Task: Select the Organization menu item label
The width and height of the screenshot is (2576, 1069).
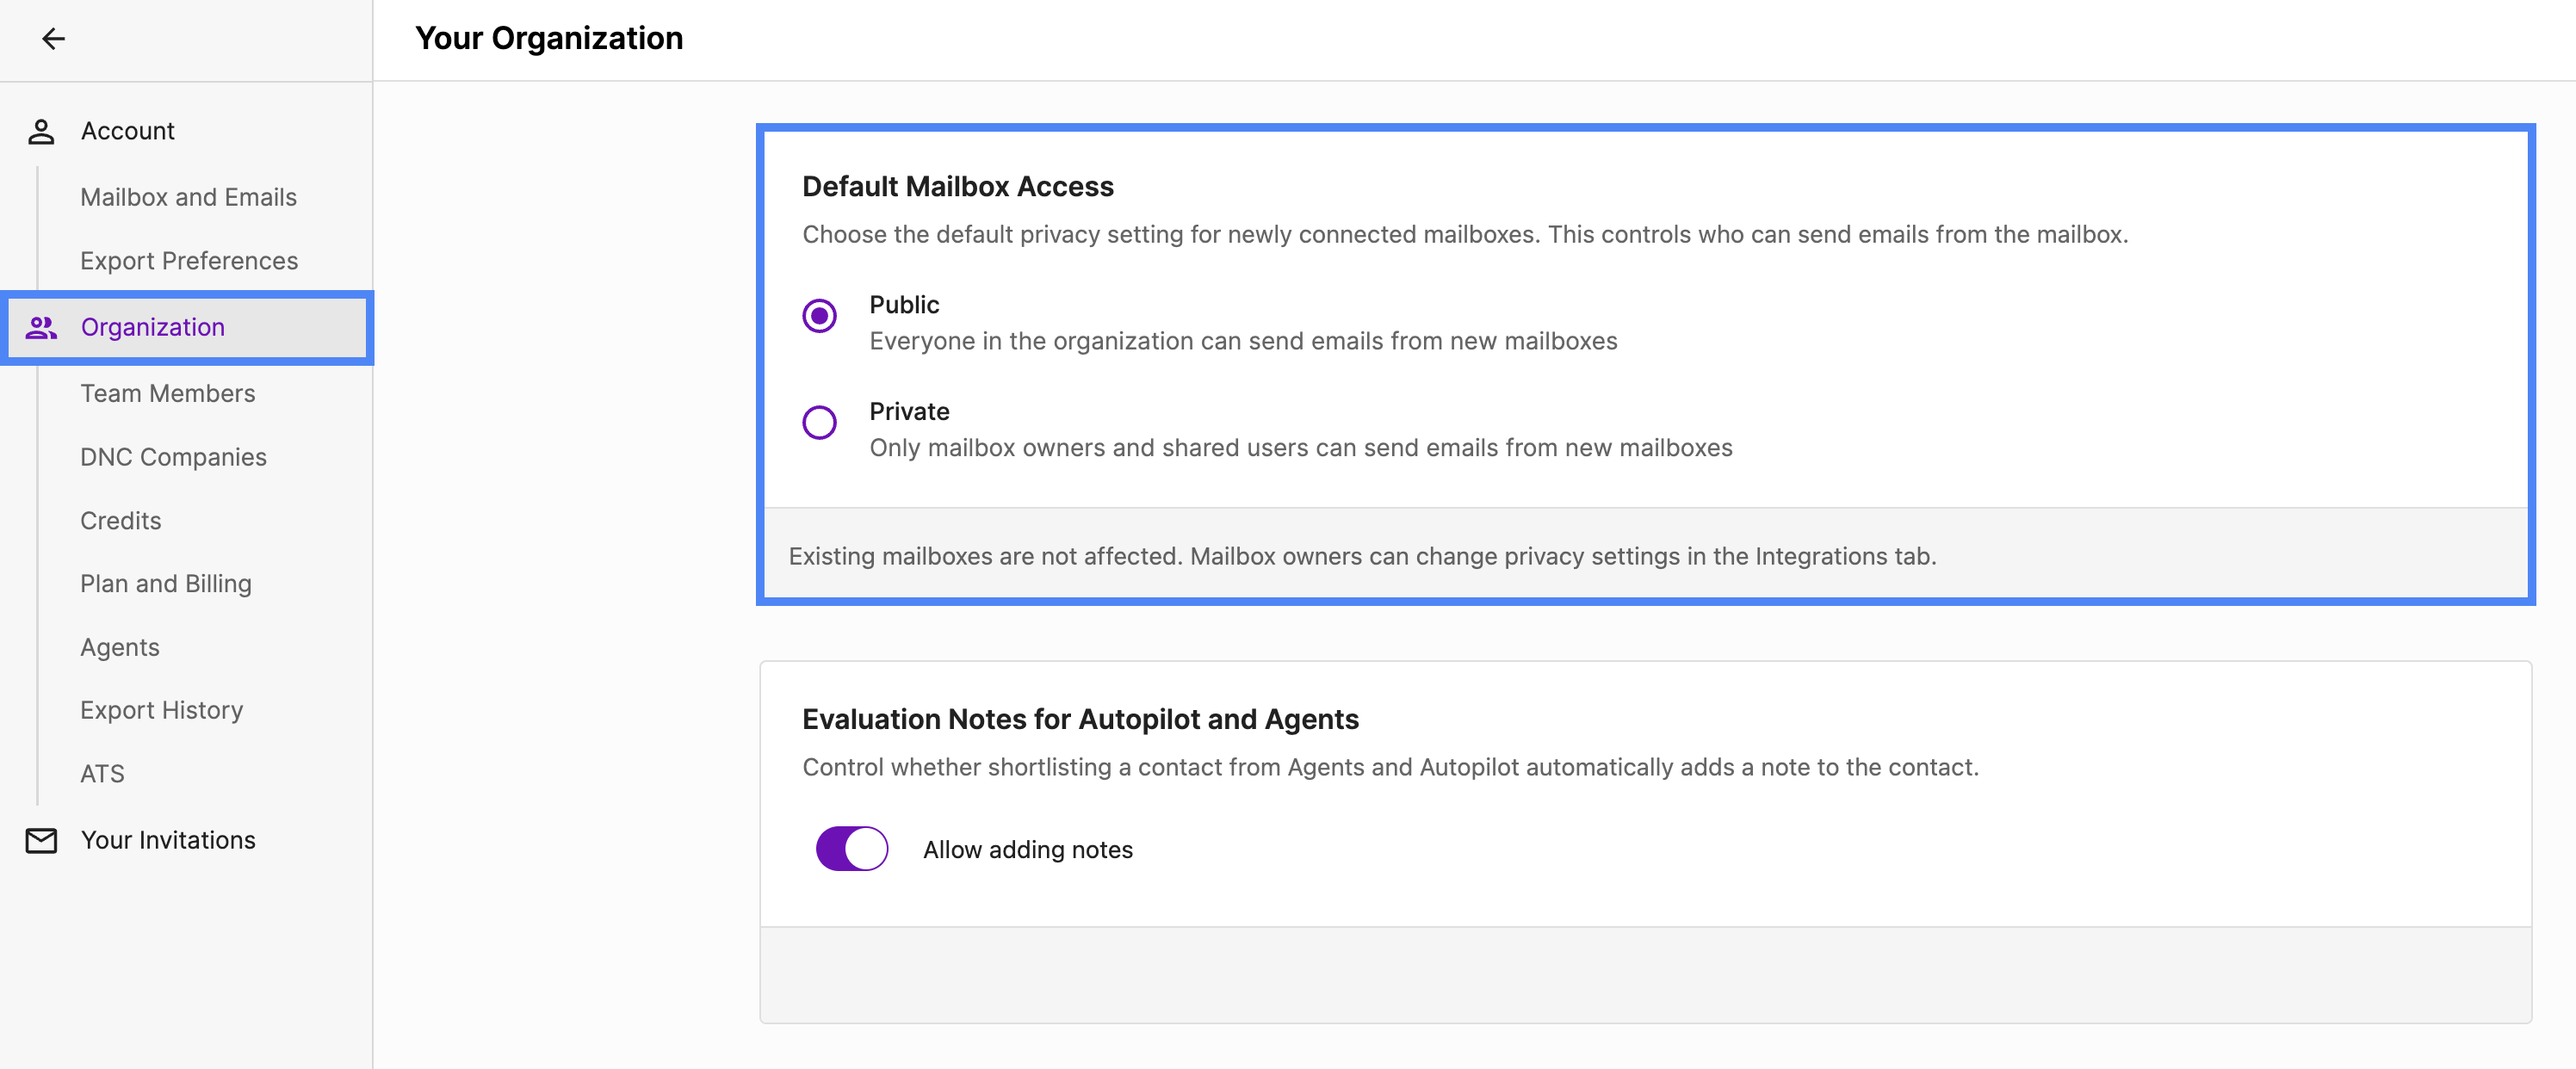Action: [152, 327]
